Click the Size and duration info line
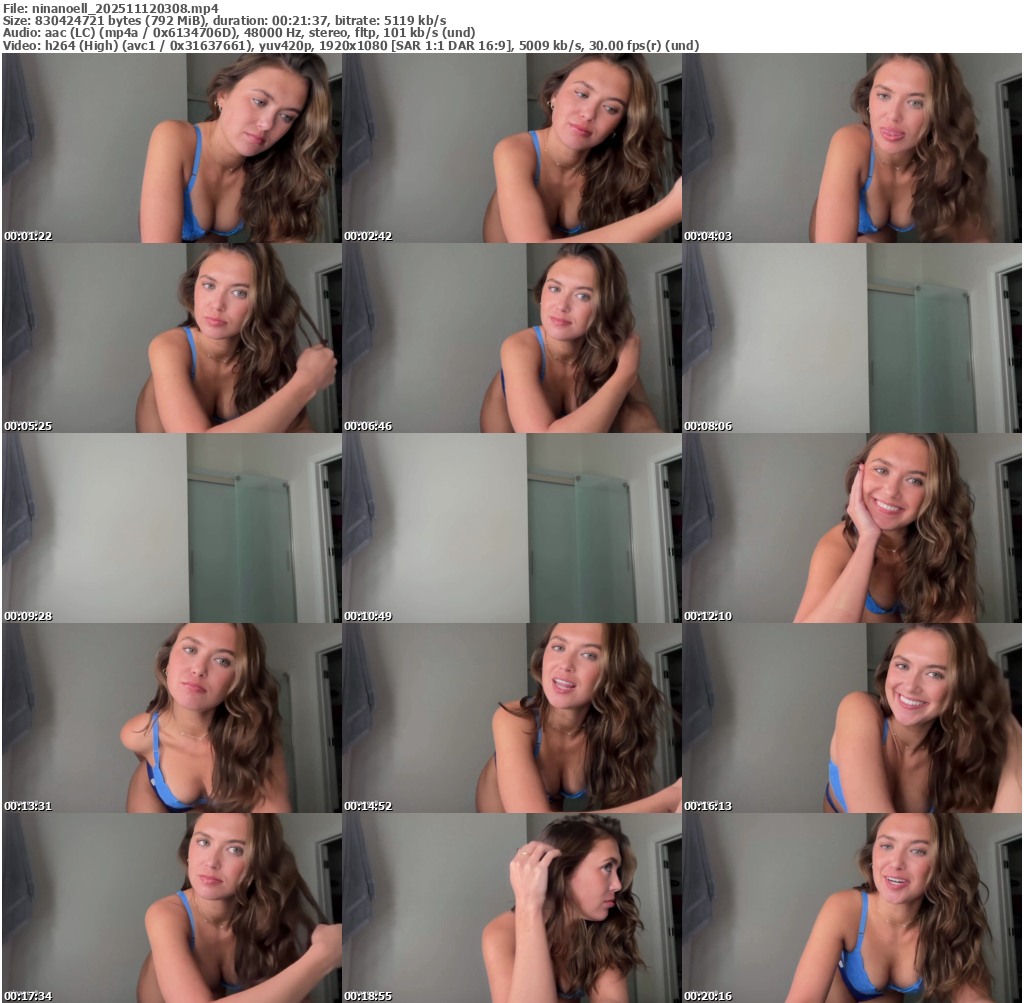Screen dimensions: 1024x1003 225,20
